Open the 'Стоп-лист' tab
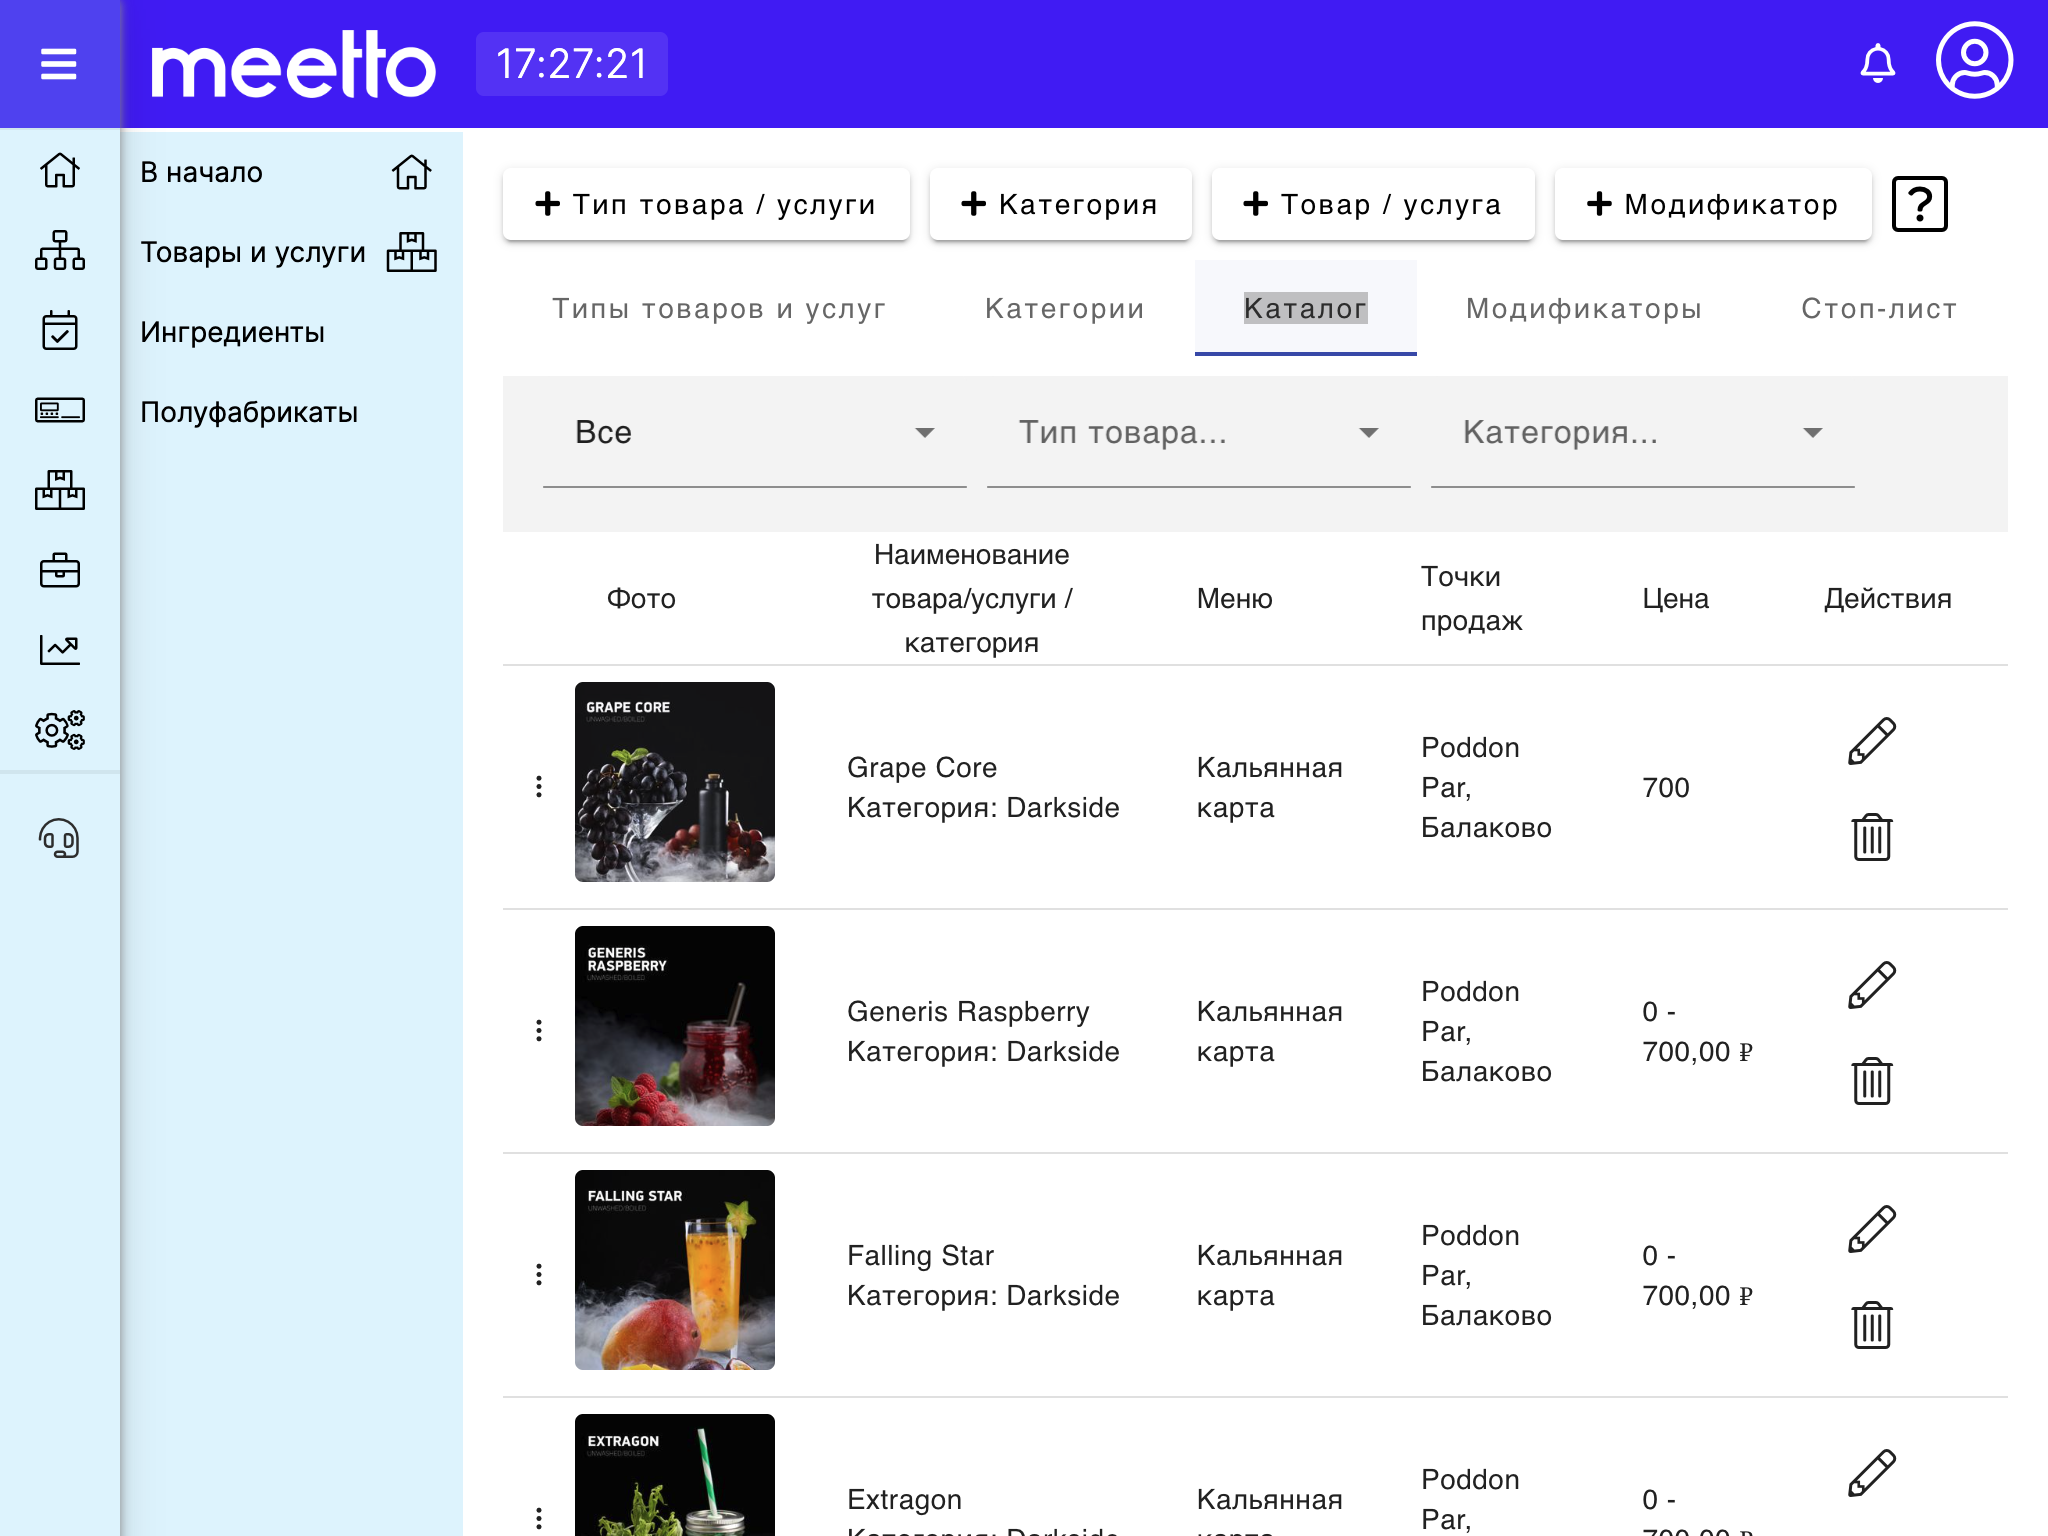 pos(1877,308)
